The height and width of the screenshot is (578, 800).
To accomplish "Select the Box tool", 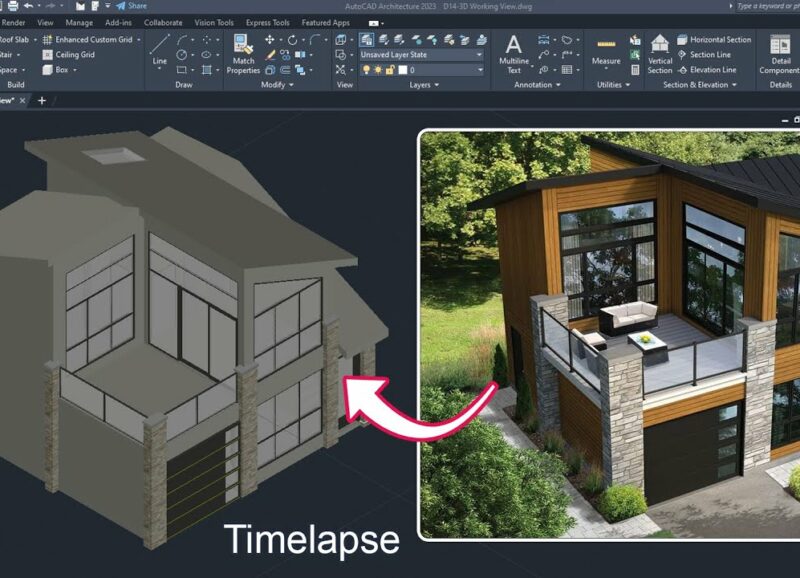I will 56,70.
